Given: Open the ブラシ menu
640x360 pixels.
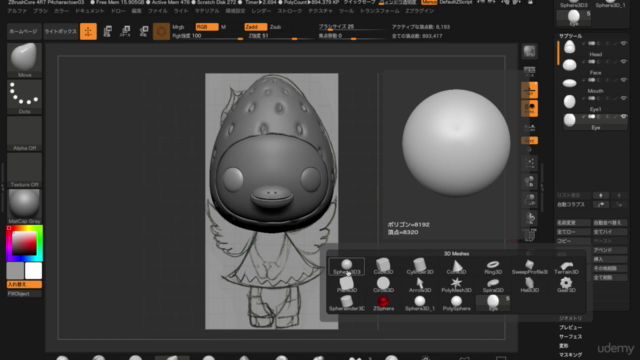Looking at the screenshot, I should (x=40, y=11).
